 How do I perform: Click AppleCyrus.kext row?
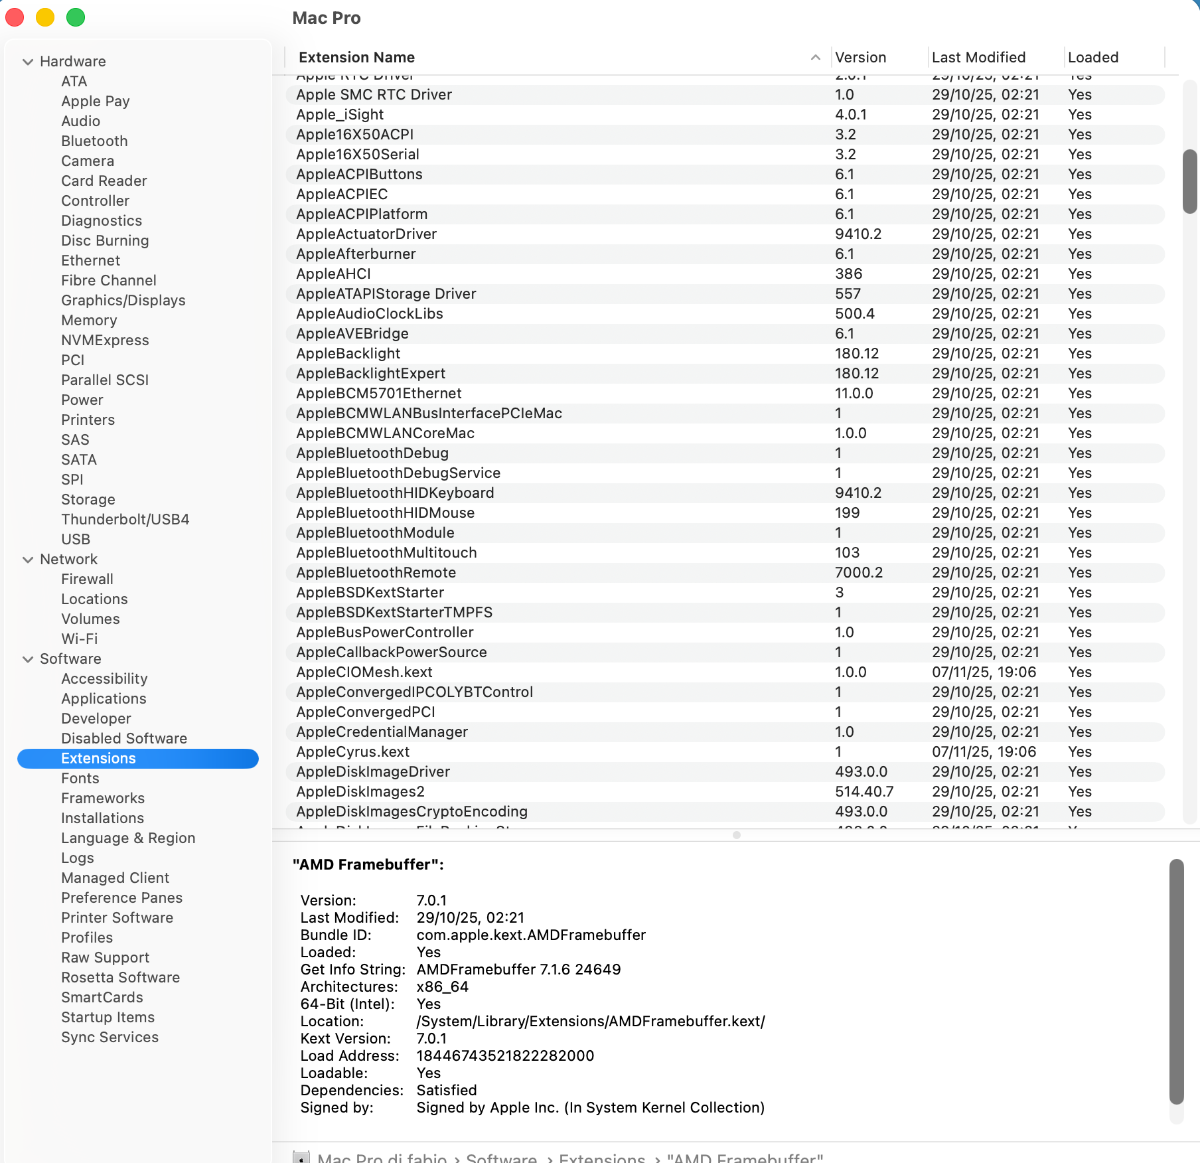pyautogui.click(x=725, y=752)
